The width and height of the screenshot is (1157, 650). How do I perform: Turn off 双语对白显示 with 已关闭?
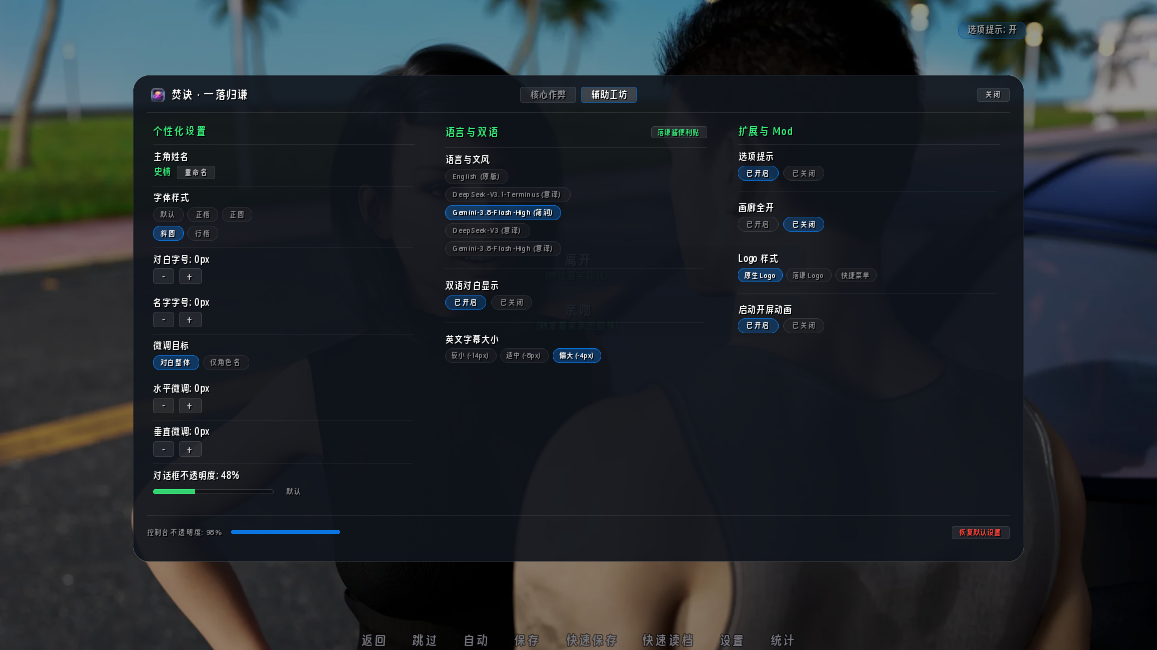pyautogui.click(x=511, y=302)
